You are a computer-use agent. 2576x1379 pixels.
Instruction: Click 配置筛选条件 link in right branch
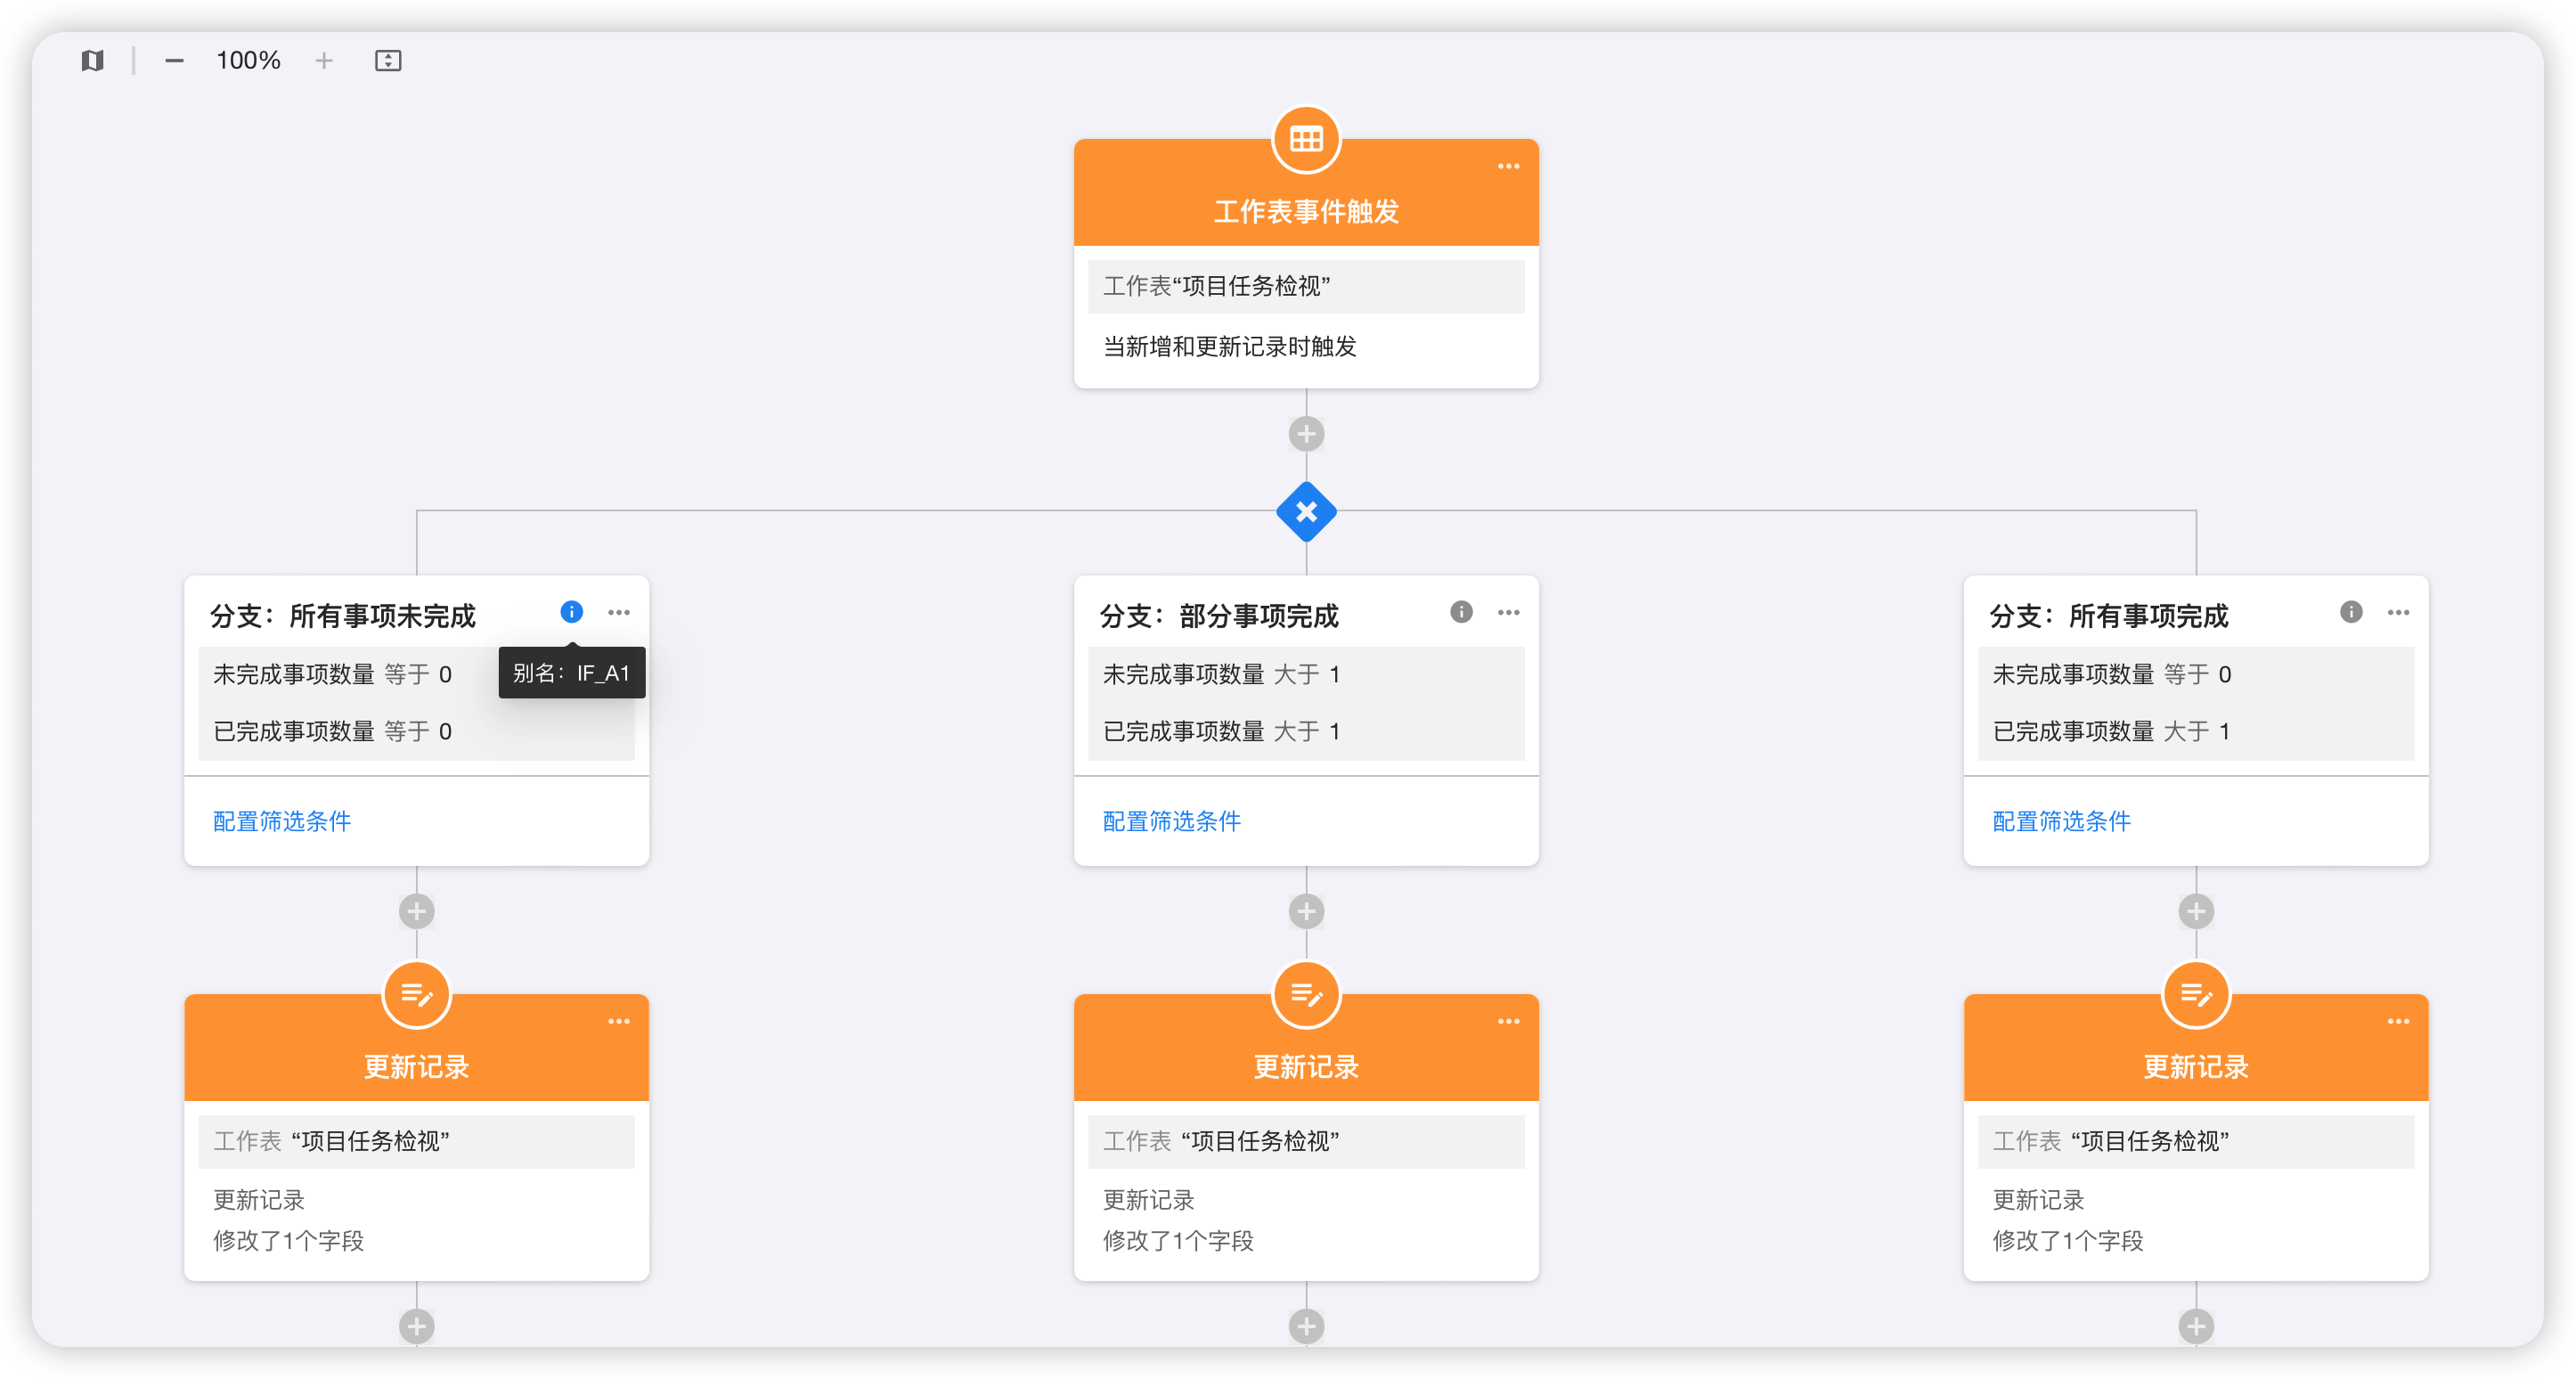[x=2061, y=821]
